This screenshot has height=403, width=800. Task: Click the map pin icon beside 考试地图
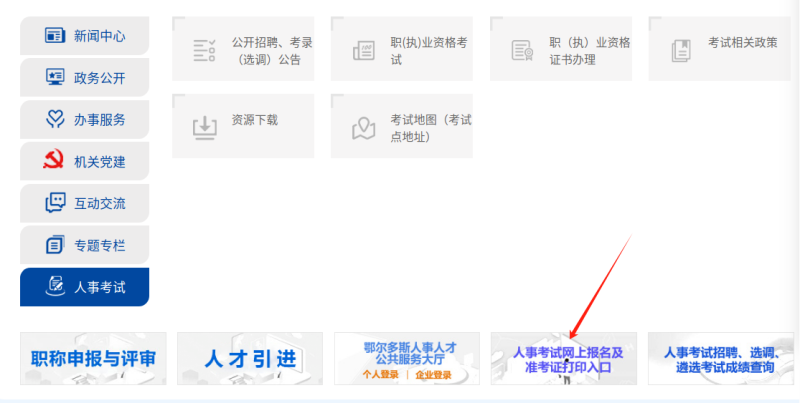click(x=363, y=128)
